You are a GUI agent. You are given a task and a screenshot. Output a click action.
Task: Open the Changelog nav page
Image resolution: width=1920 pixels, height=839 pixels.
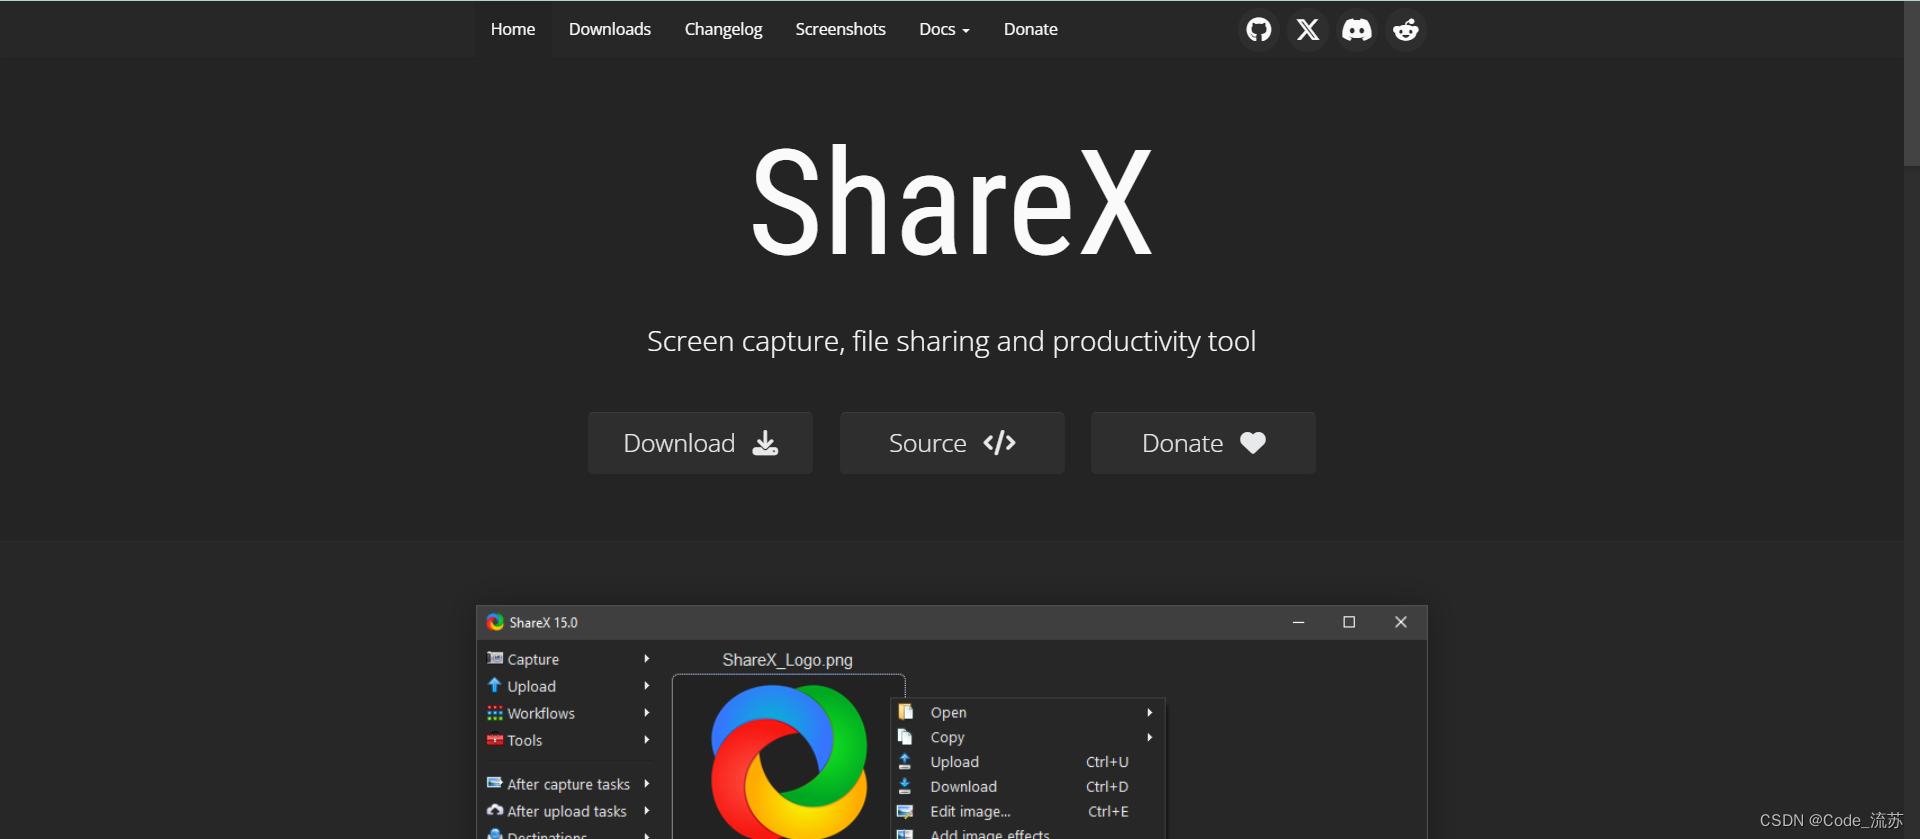tap(723, 29)
